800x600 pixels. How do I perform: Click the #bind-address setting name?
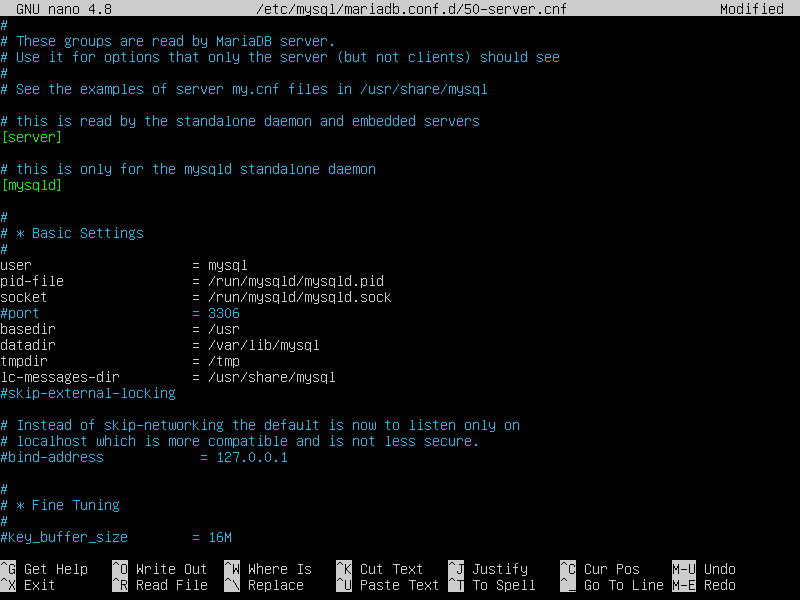(x=52, y=457)
